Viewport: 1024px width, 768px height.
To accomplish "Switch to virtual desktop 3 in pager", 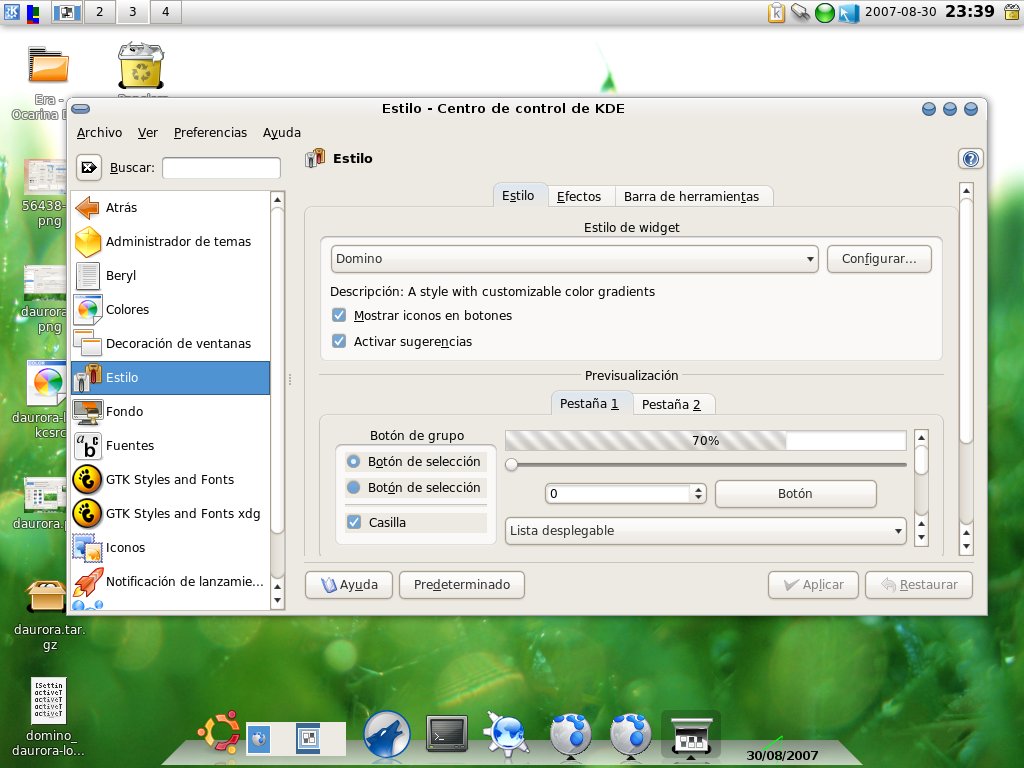I will click(133, 12).
